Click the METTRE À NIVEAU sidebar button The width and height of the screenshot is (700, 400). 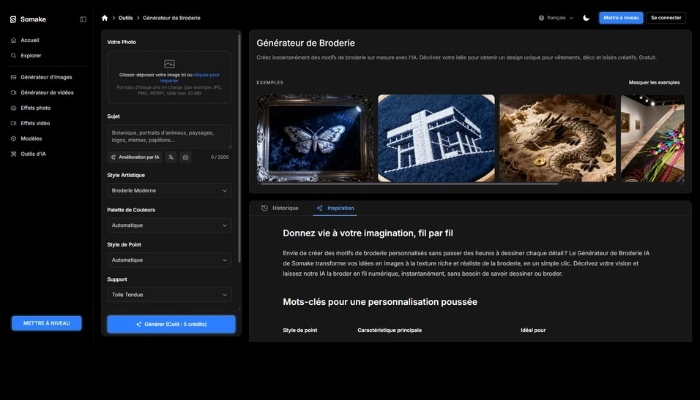[x=46, y=323]
